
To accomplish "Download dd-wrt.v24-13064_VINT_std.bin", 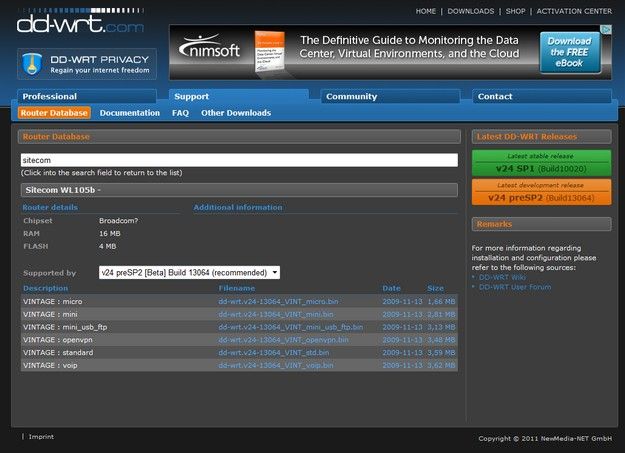I will tap(274, 353).
